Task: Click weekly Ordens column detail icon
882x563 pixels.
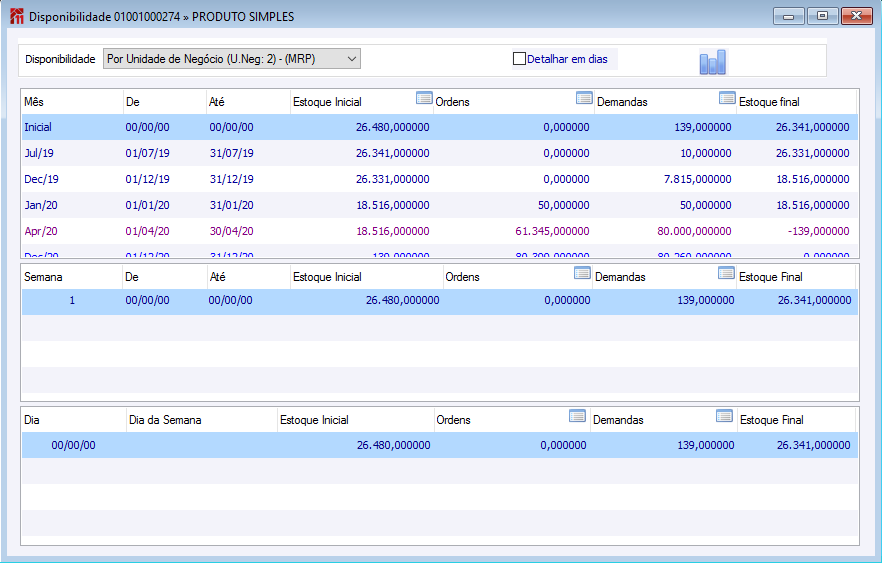Action: point(582,273)
